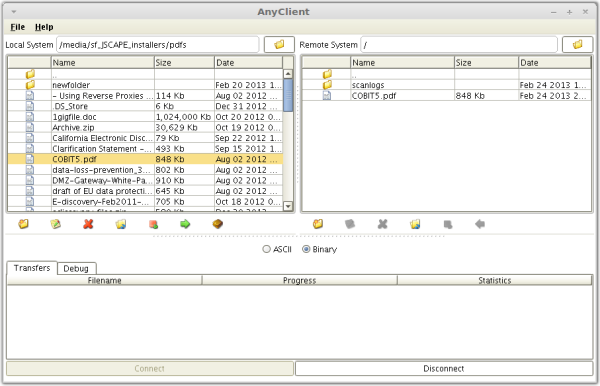This screenshot has width=600, height=386.
Task: Click the brown book icon in local toolbar
Action: [x=218, y=224]
